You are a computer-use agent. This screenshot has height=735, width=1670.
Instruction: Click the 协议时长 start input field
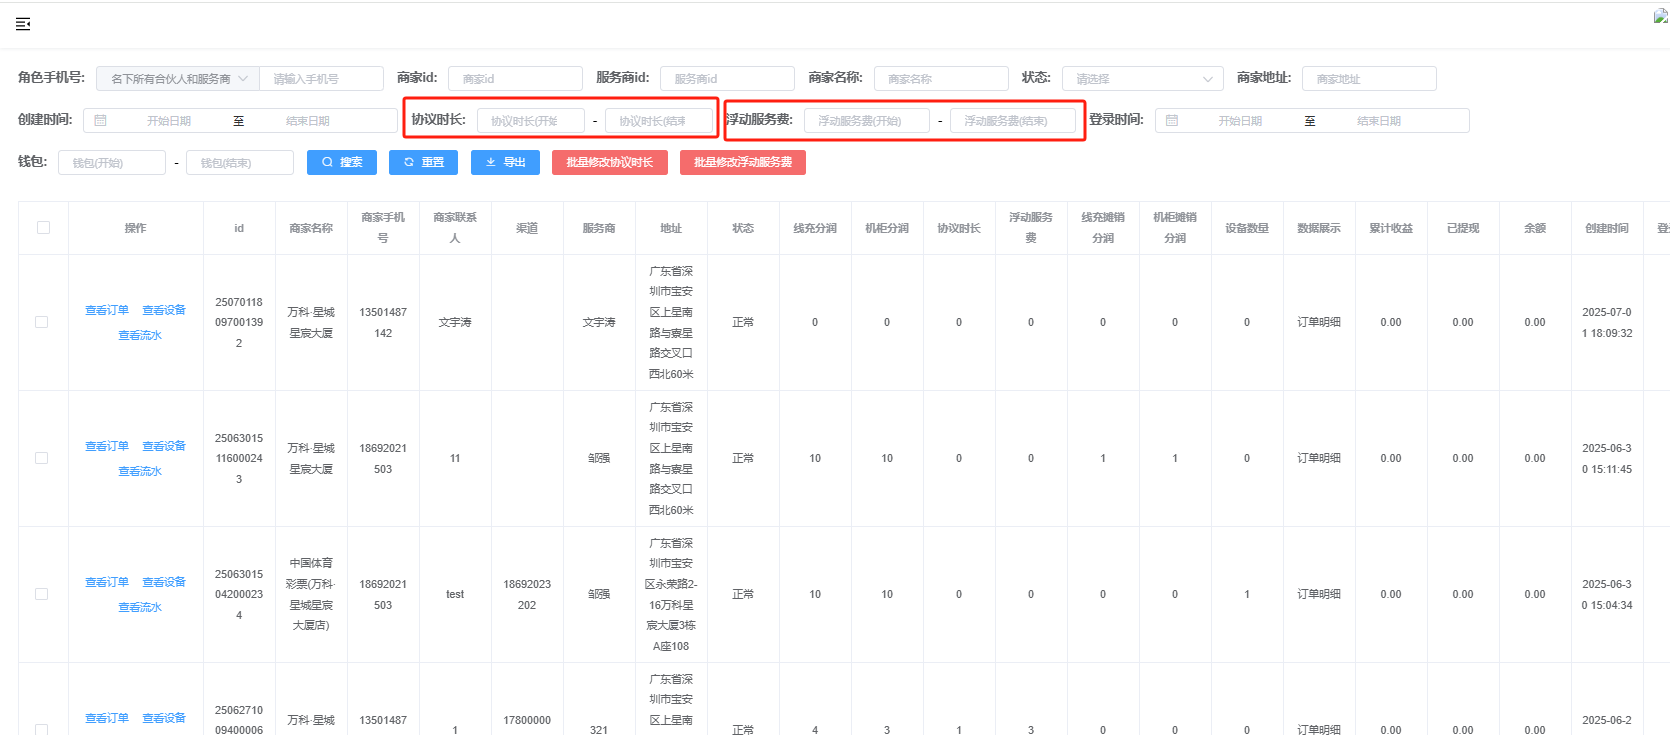[530, 121]
